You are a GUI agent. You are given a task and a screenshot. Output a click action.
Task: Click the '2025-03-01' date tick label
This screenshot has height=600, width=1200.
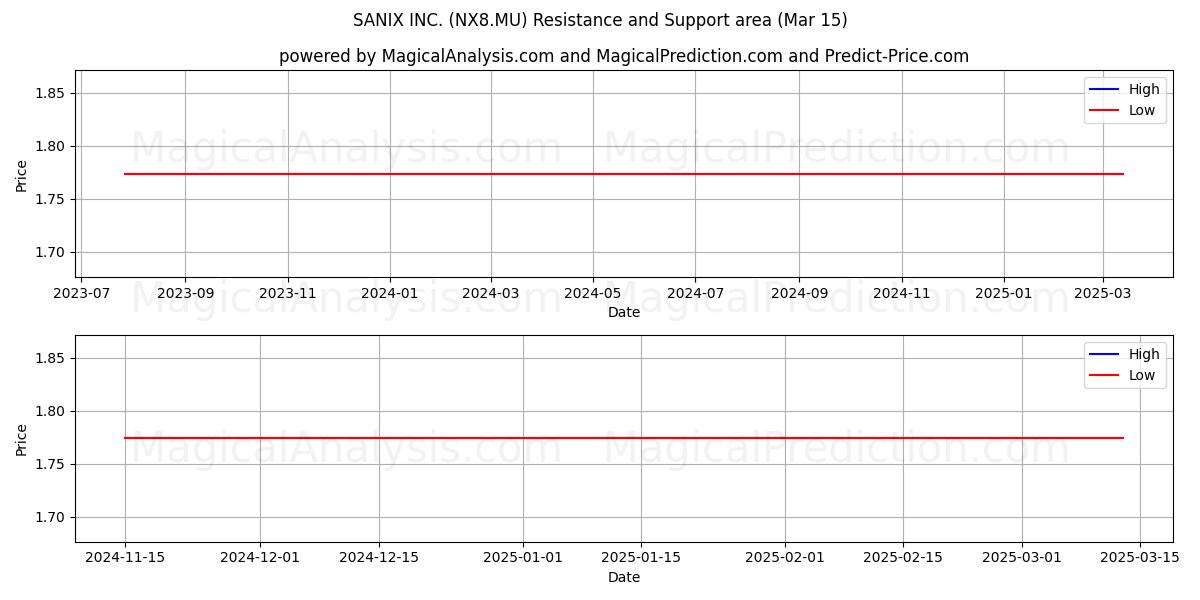click(x=1022, y=558)
